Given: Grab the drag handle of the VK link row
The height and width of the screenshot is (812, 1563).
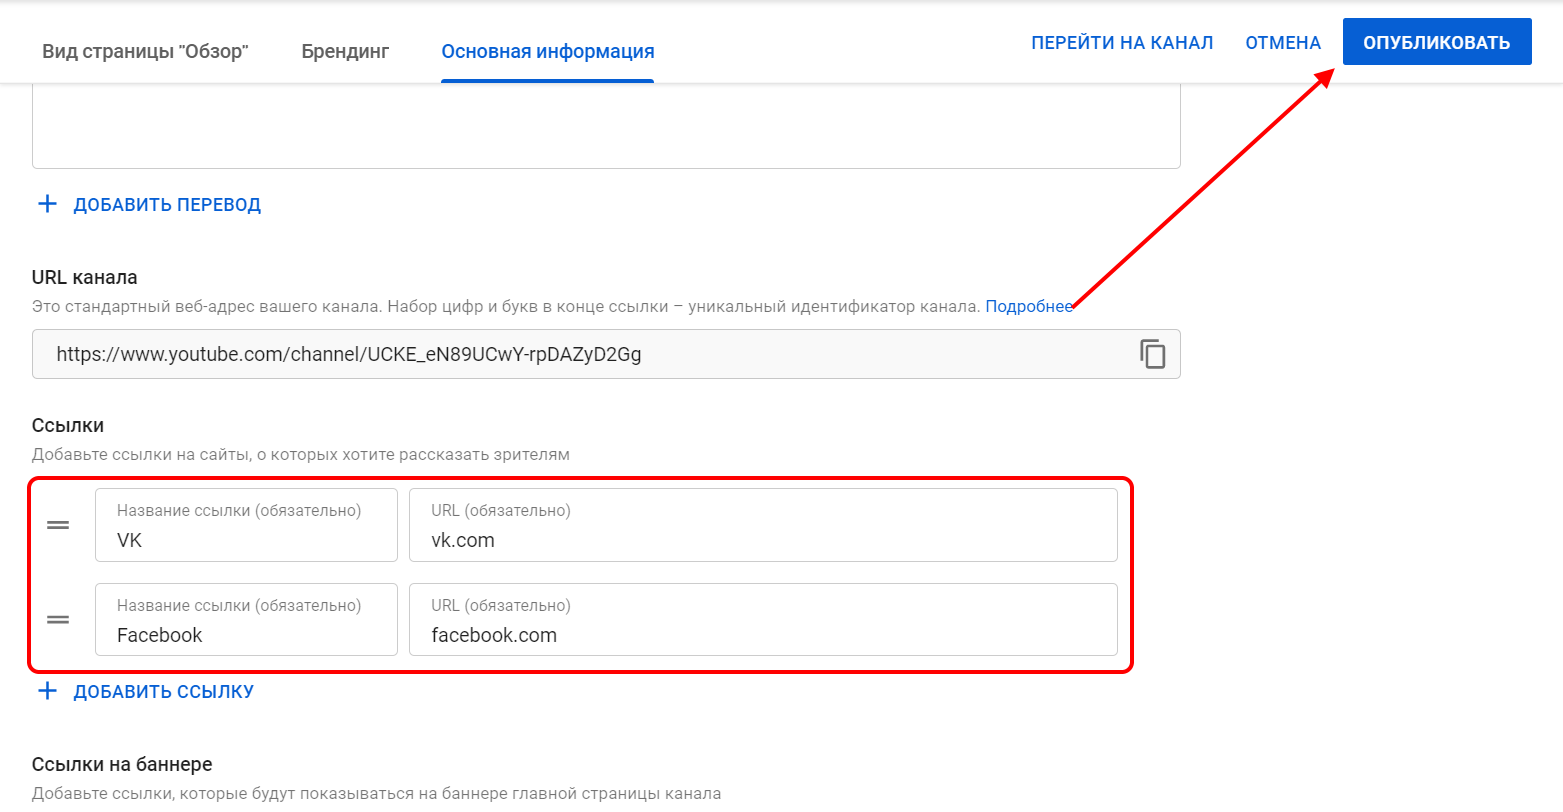Looking at the screenshot, I should (x=58, y=525).
